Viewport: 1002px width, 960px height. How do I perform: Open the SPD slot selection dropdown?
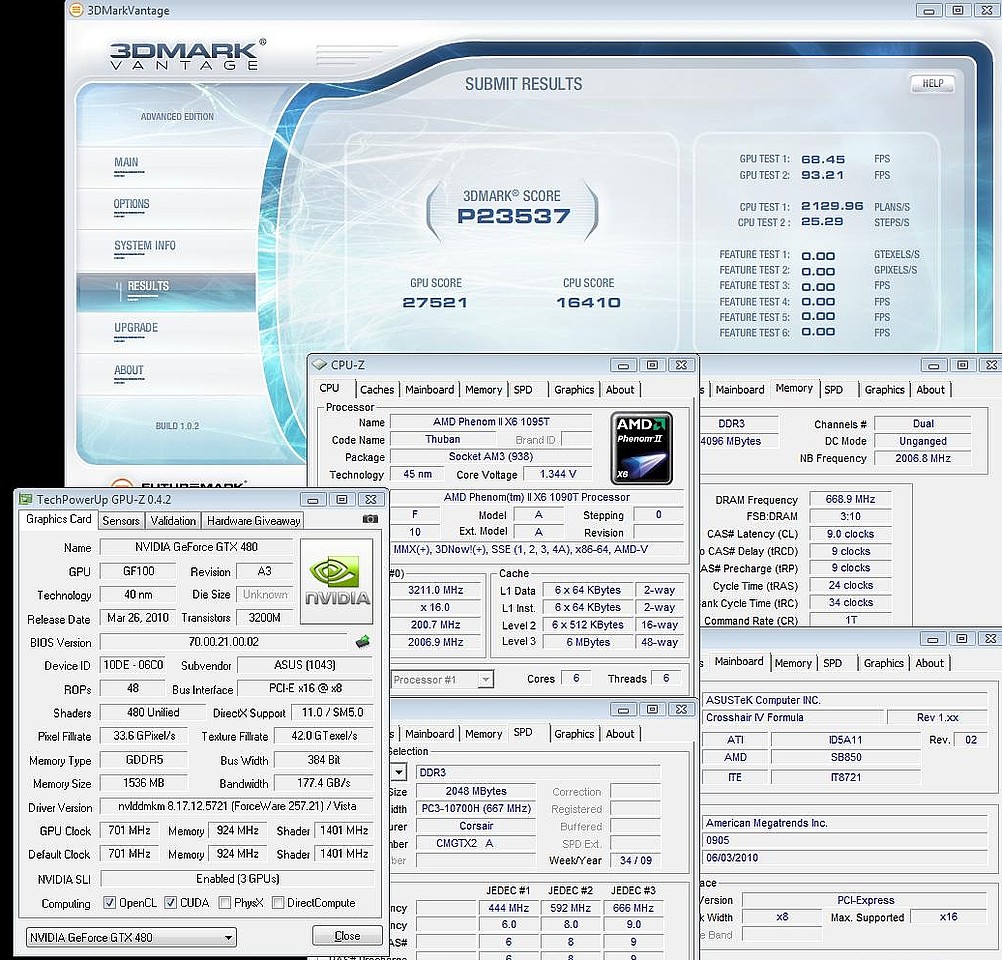(x=398, y=772)
